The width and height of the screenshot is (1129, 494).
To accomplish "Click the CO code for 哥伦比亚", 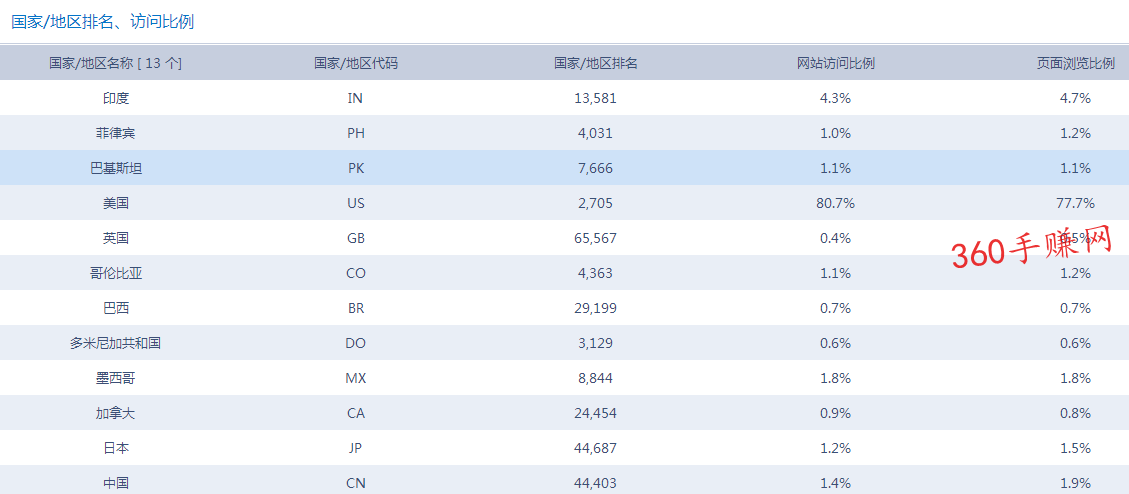I will (x=356, y=273).
